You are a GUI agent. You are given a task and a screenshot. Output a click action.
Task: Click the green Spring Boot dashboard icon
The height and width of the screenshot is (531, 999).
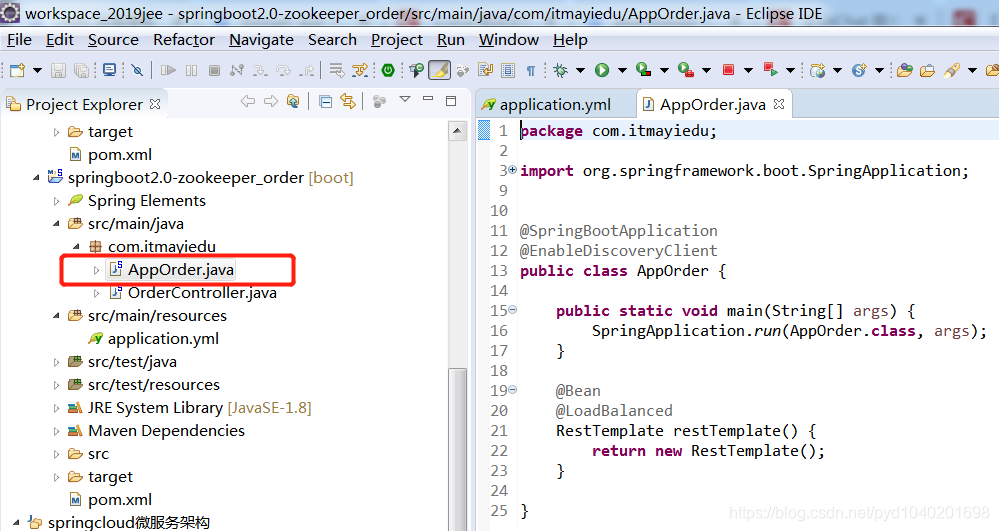[x=388, y=70]
